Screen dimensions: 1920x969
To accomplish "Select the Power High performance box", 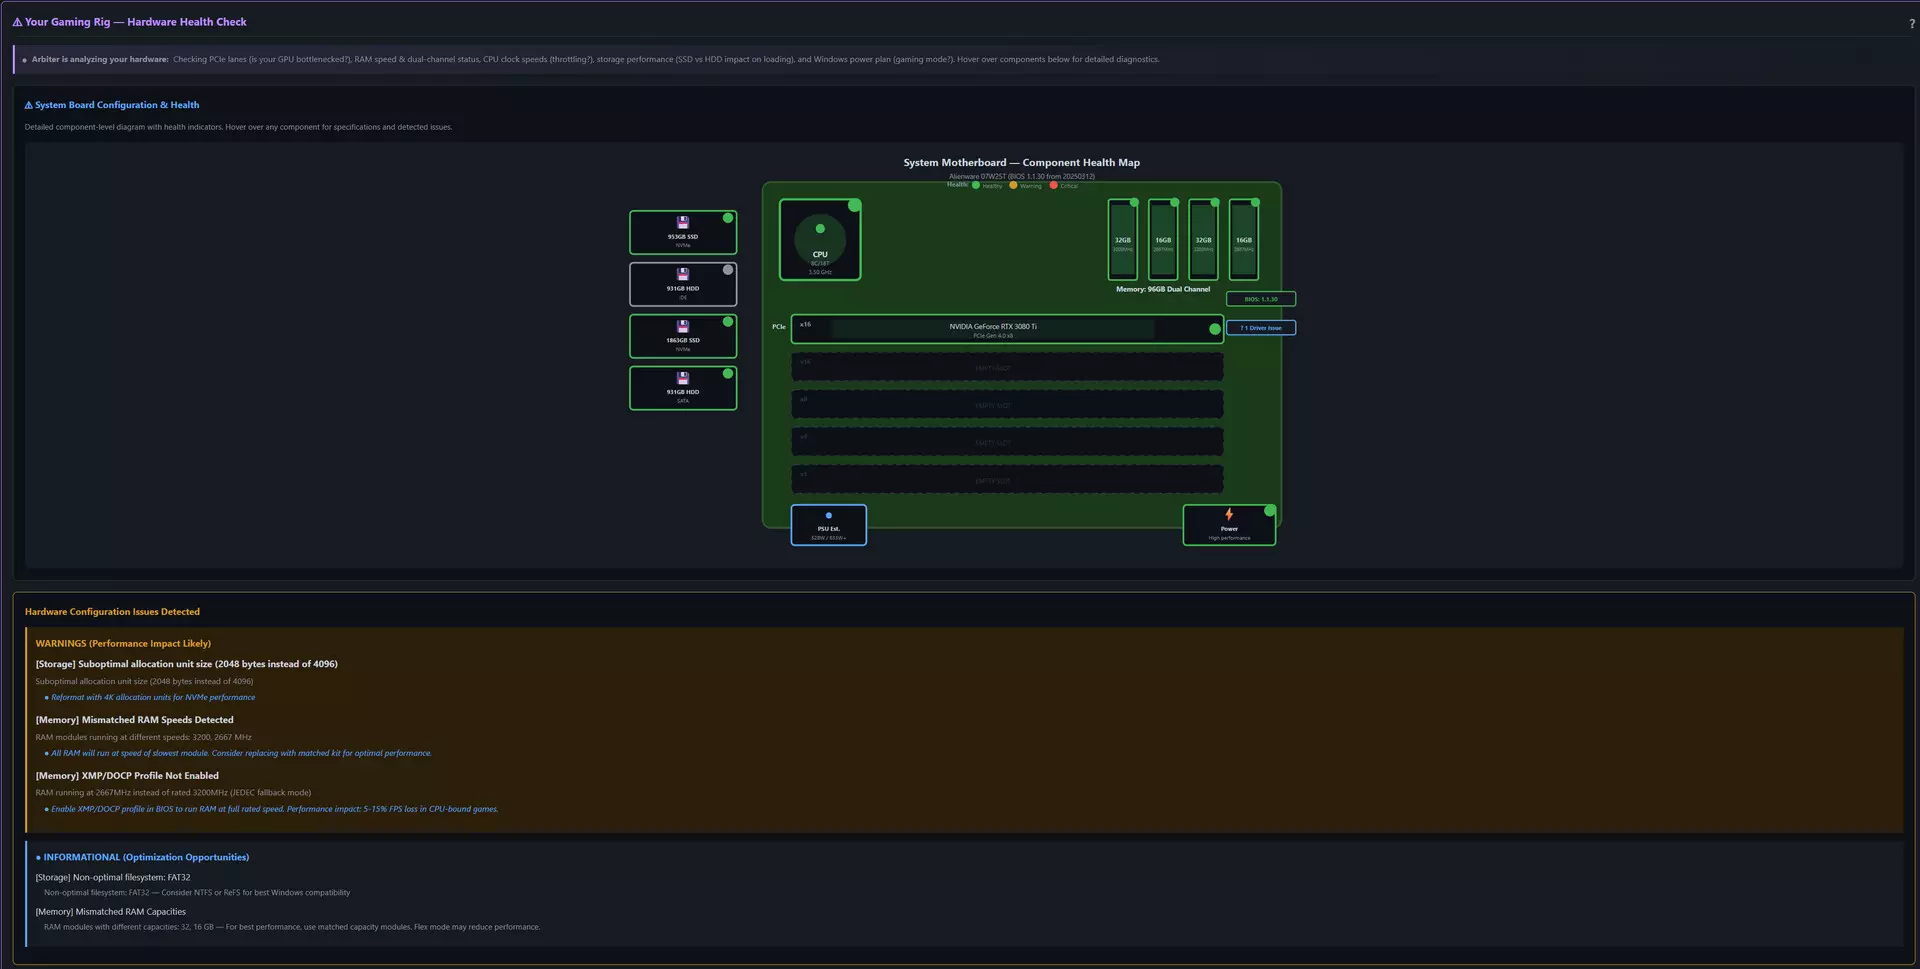I will (x=1229, y=525).
